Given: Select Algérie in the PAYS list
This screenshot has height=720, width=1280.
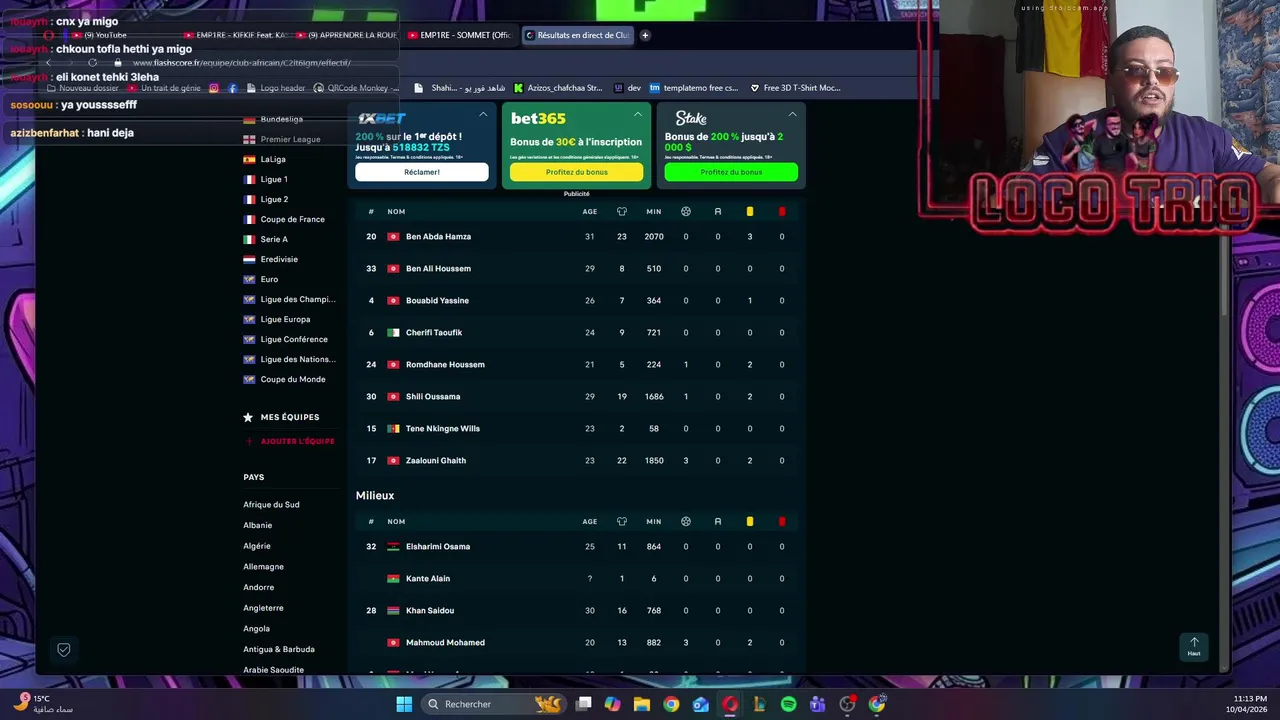Looking at the screenshot, I should click(x=257, y=546).
